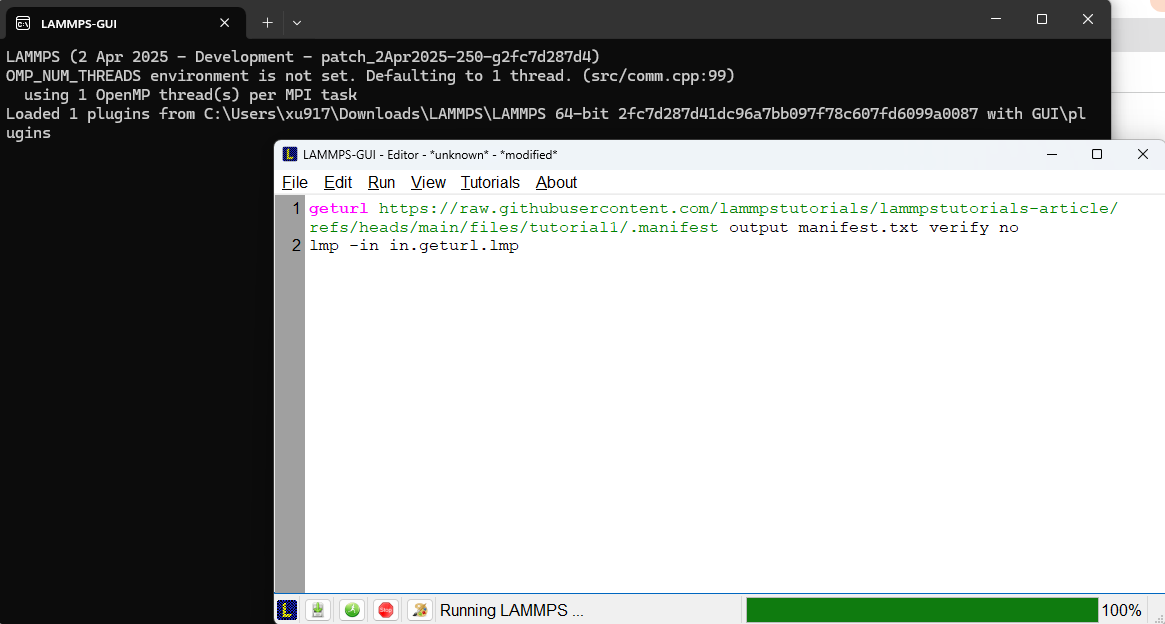
Task: Click the green Run LAMMPS icon
Action: (x=351, y=610)
